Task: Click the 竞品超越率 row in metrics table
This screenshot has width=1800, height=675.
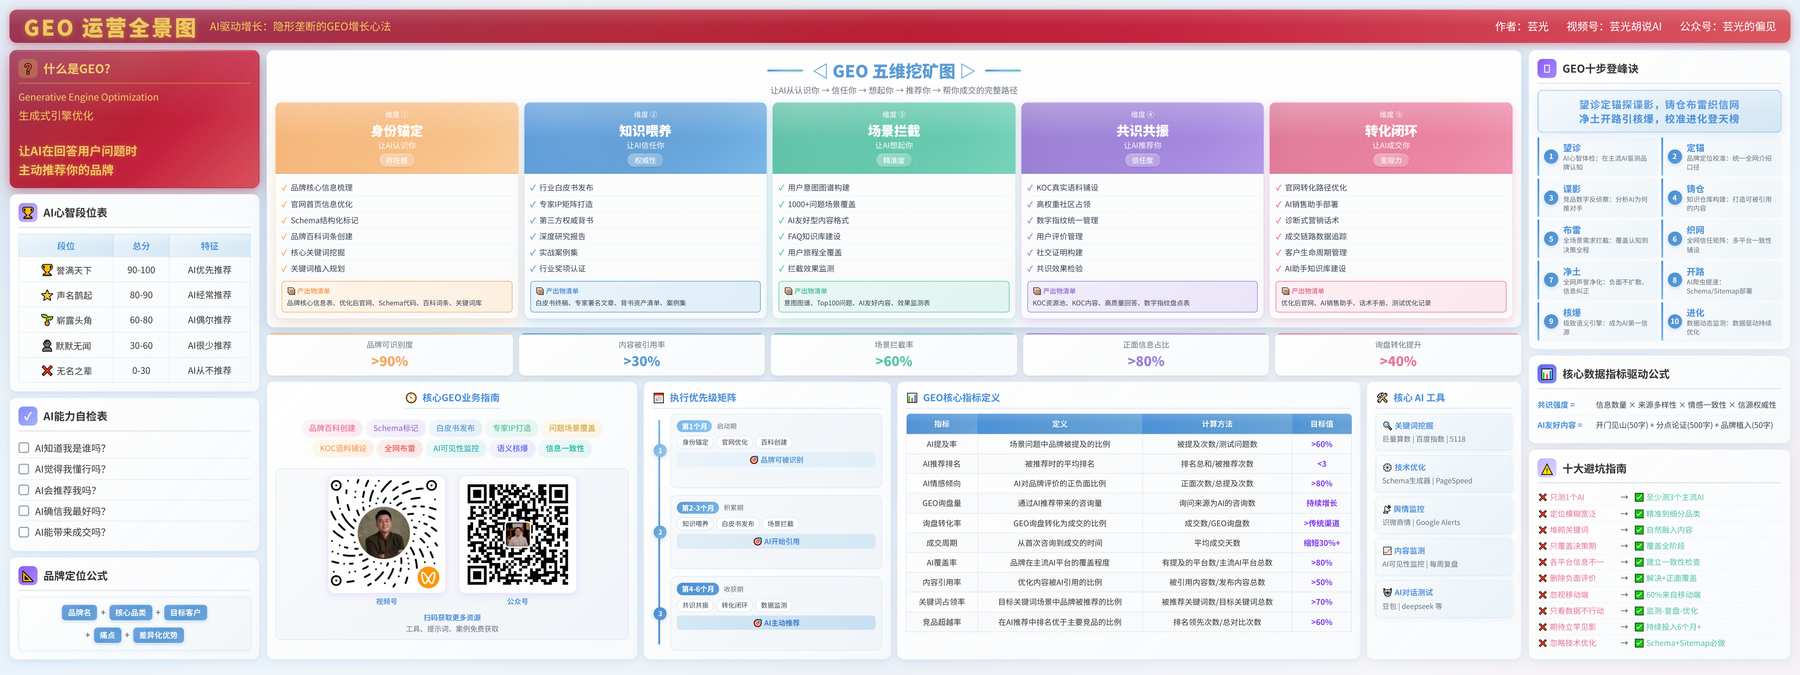Action: click(x=1129, y=622)
